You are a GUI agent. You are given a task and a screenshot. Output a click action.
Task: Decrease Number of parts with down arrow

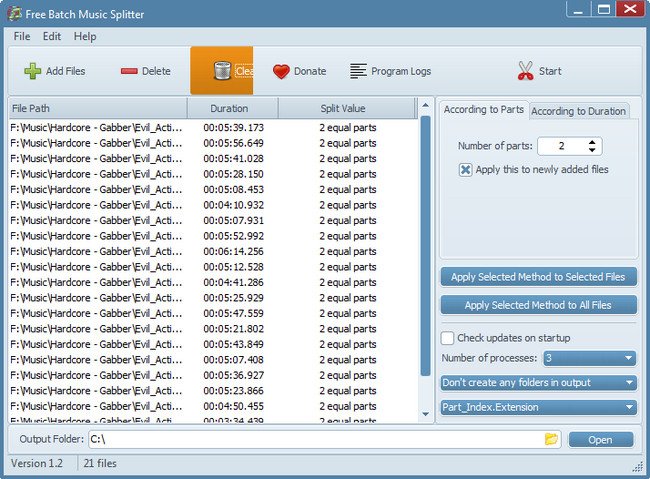[x=592, y=150]
